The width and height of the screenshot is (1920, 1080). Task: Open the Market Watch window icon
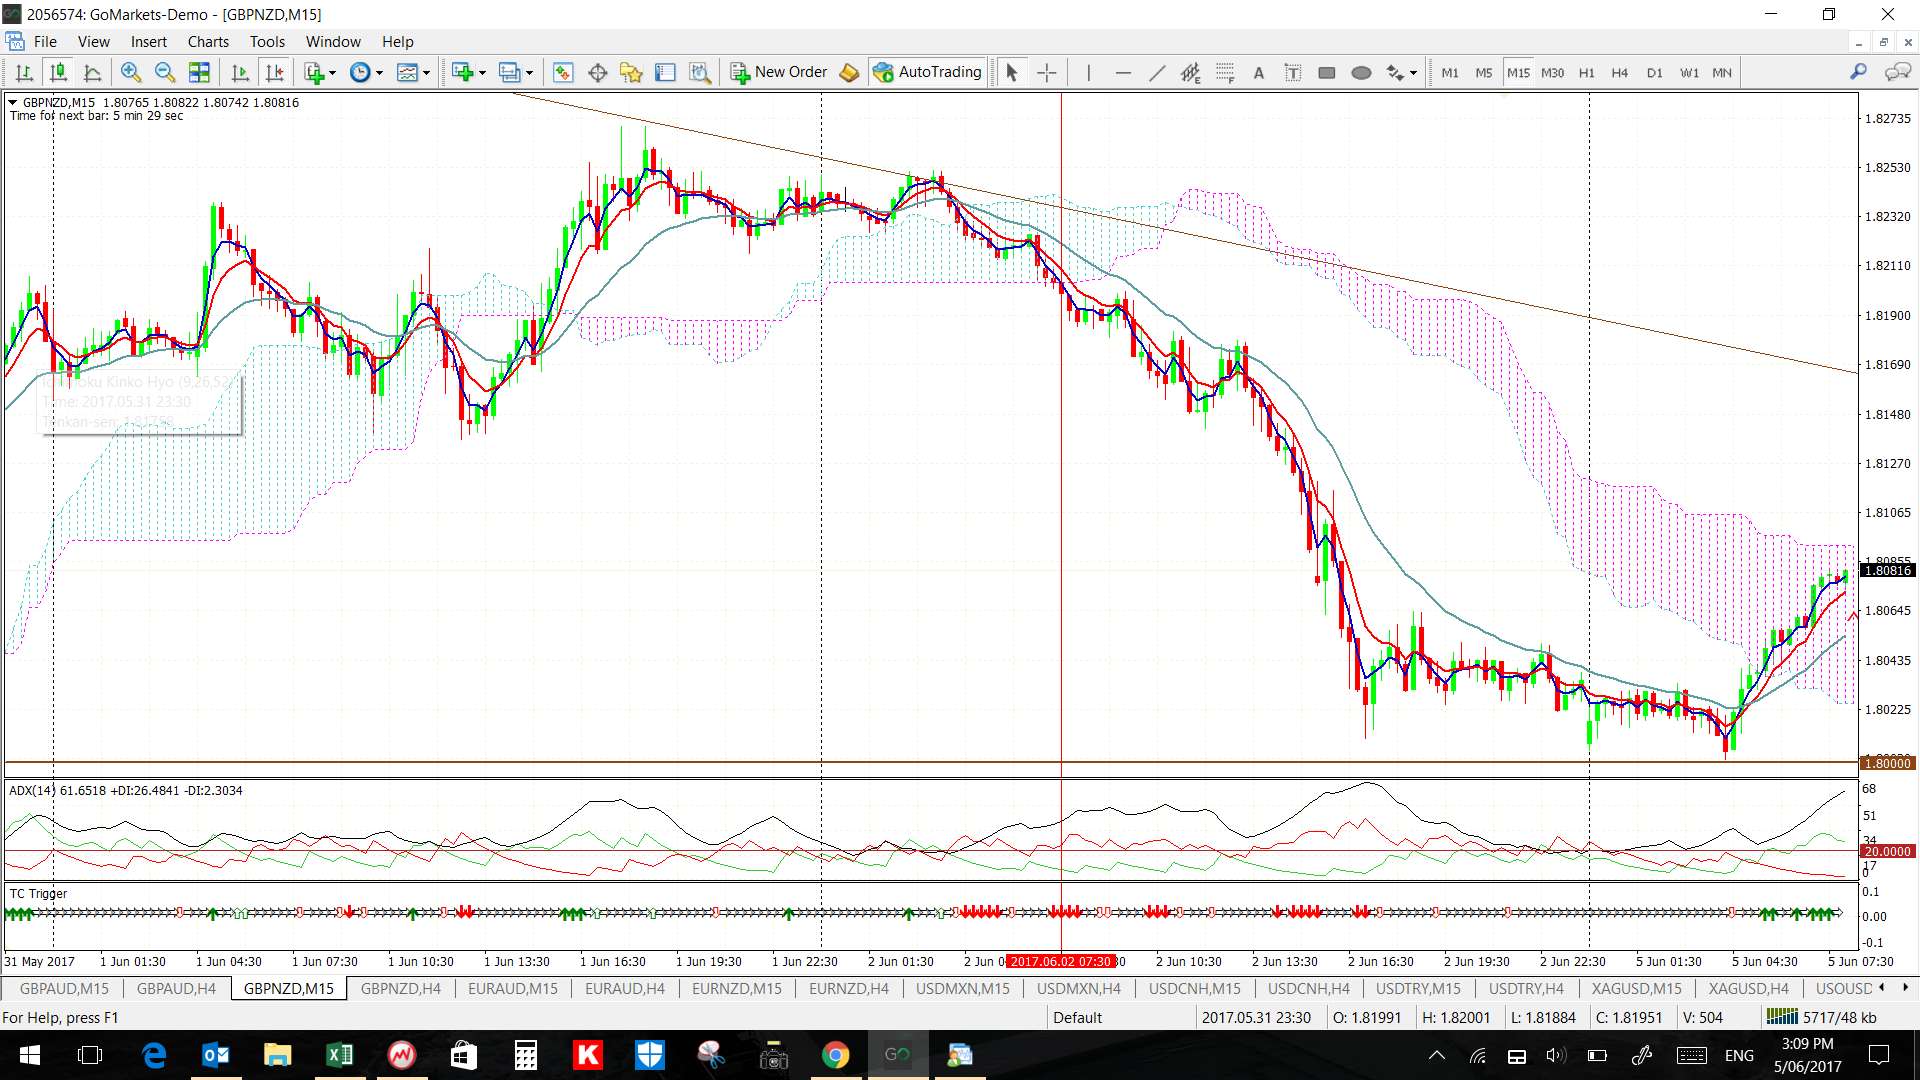(x=563, y=72)
